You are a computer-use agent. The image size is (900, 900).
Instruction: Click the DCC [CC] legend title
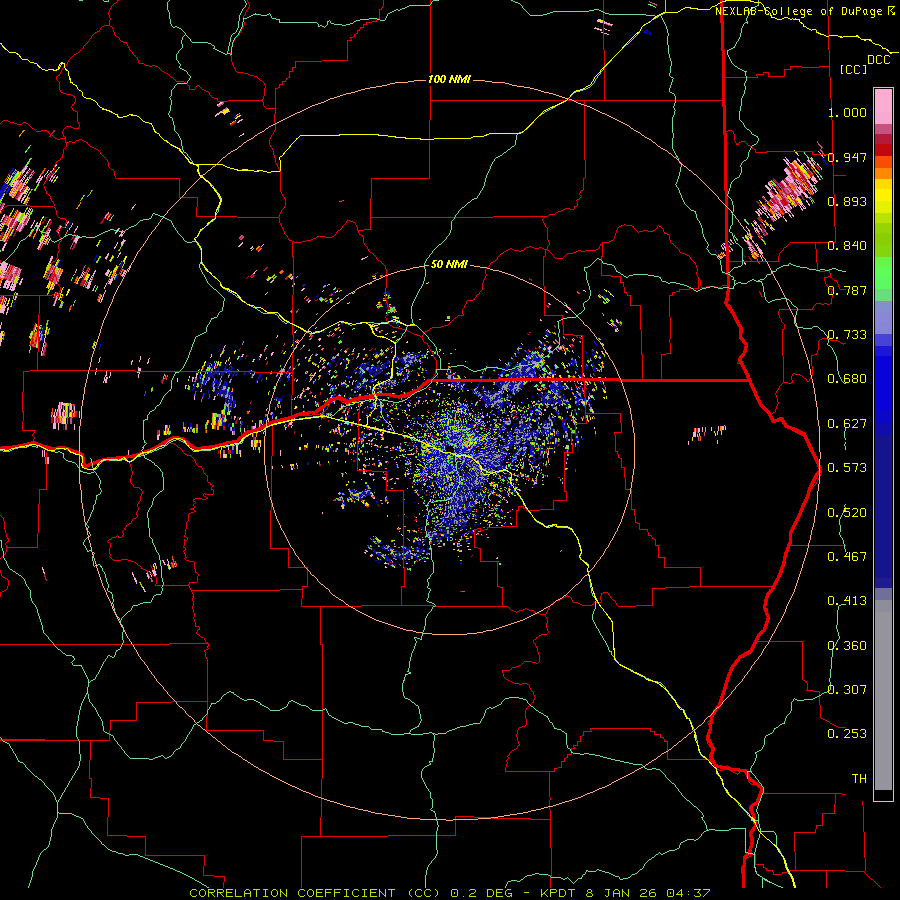tap(864, 64)
